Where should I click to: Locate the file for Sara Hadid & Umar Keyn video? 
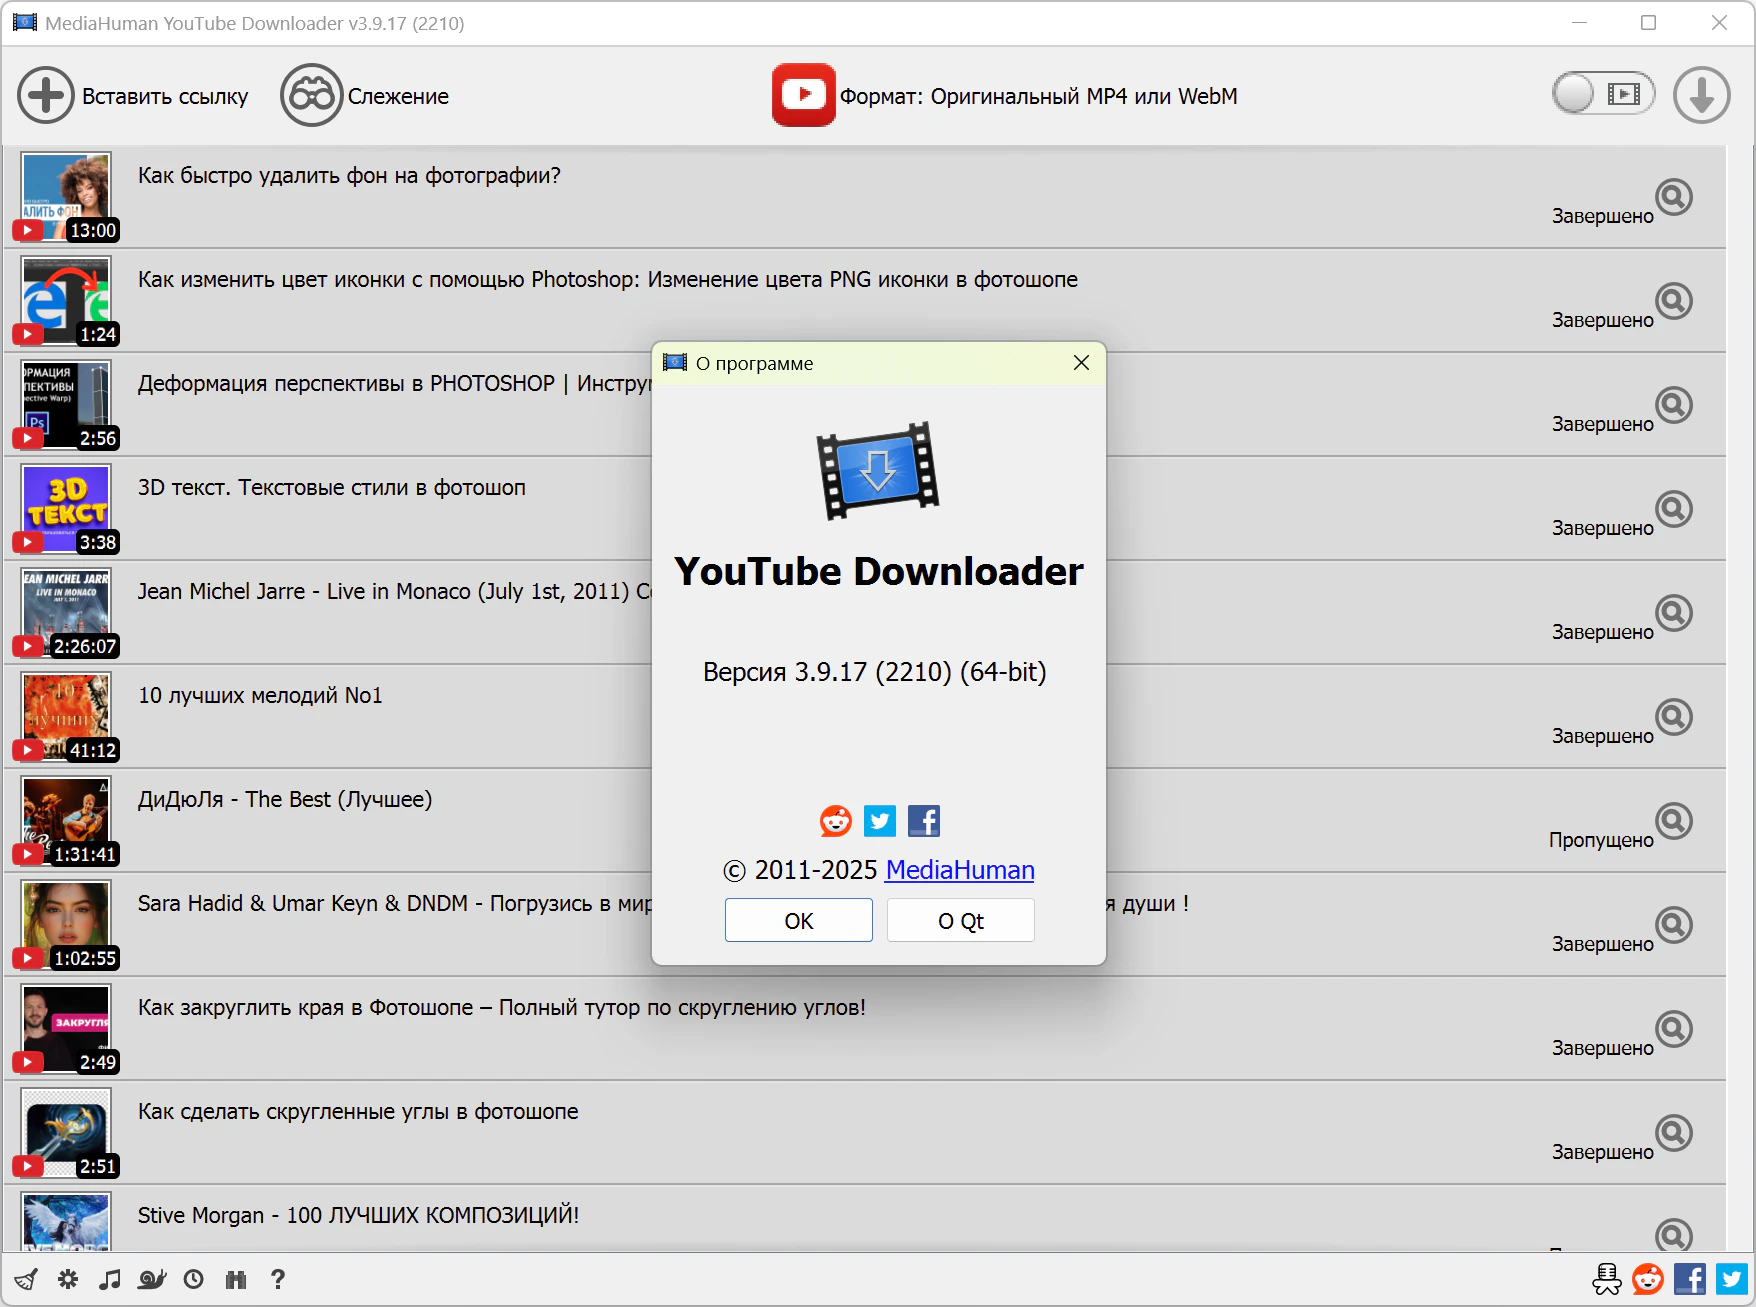click(x=1674, y=925)
